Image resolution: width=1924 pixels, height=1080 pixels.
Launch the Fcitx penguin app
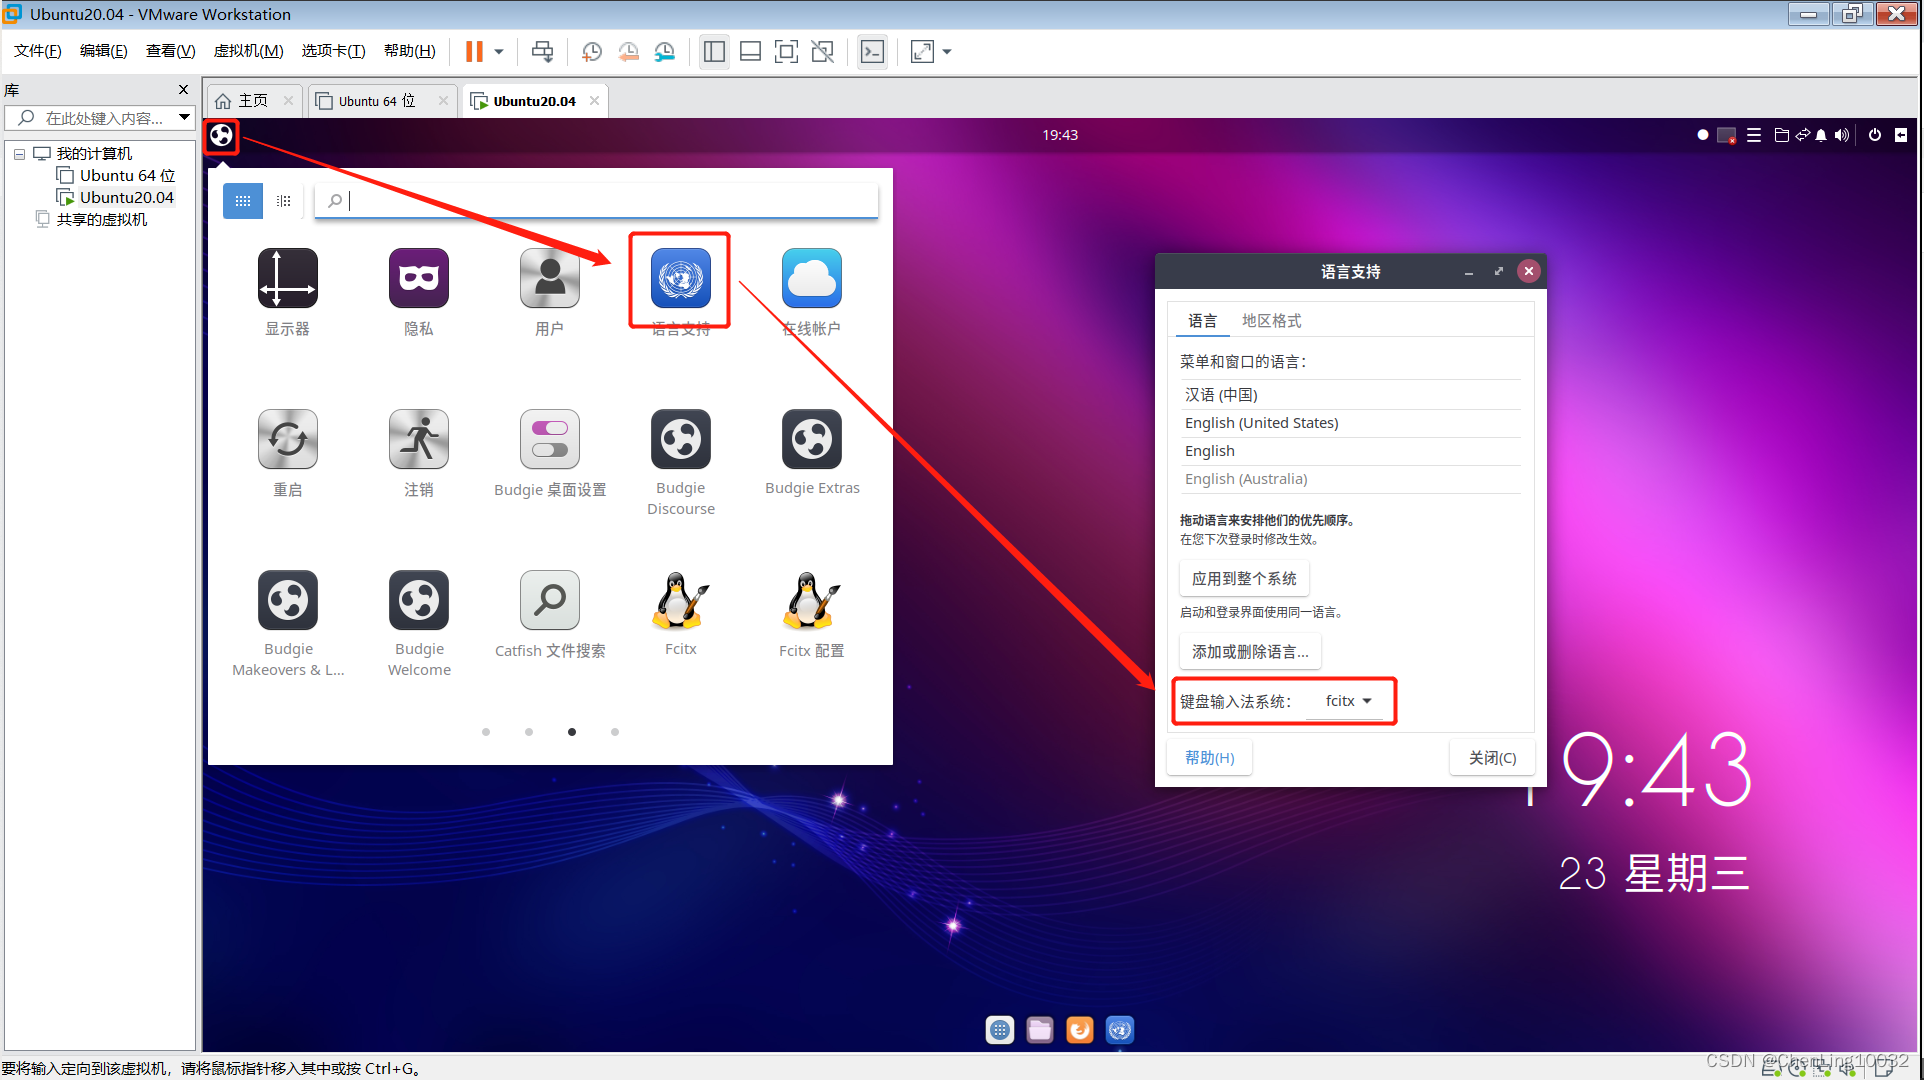(x=680, y=600)
